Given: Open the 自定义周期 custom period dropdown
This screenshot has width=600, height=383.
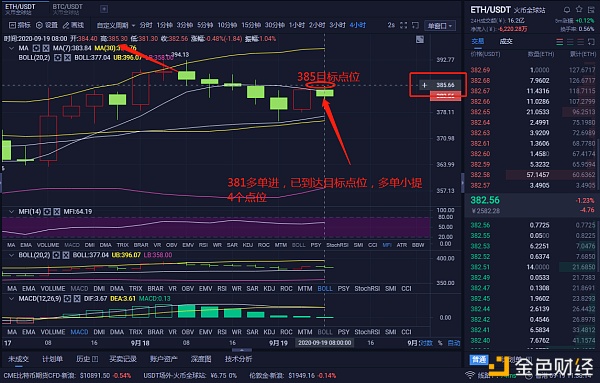Looking at the screenshot, I should click(116, 25).
